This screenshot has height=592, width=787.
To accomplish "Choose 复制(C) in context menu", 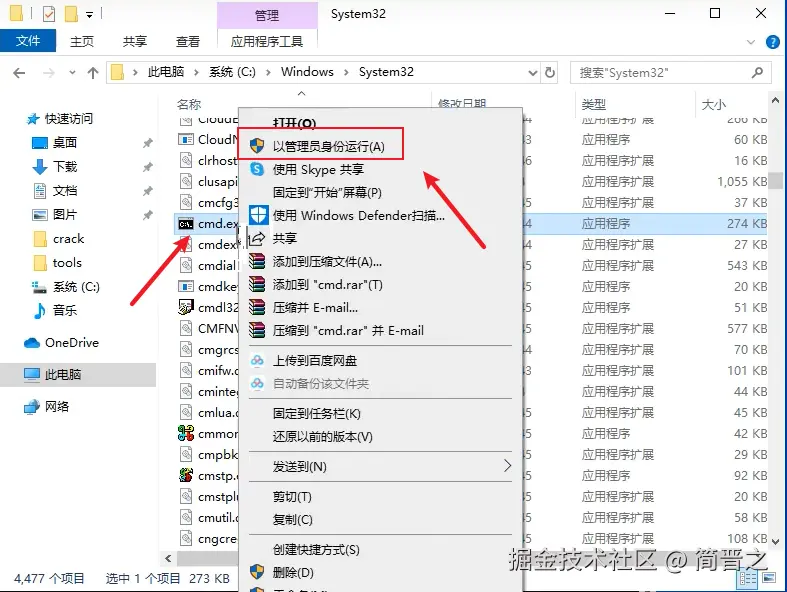I will pos(293,520).
